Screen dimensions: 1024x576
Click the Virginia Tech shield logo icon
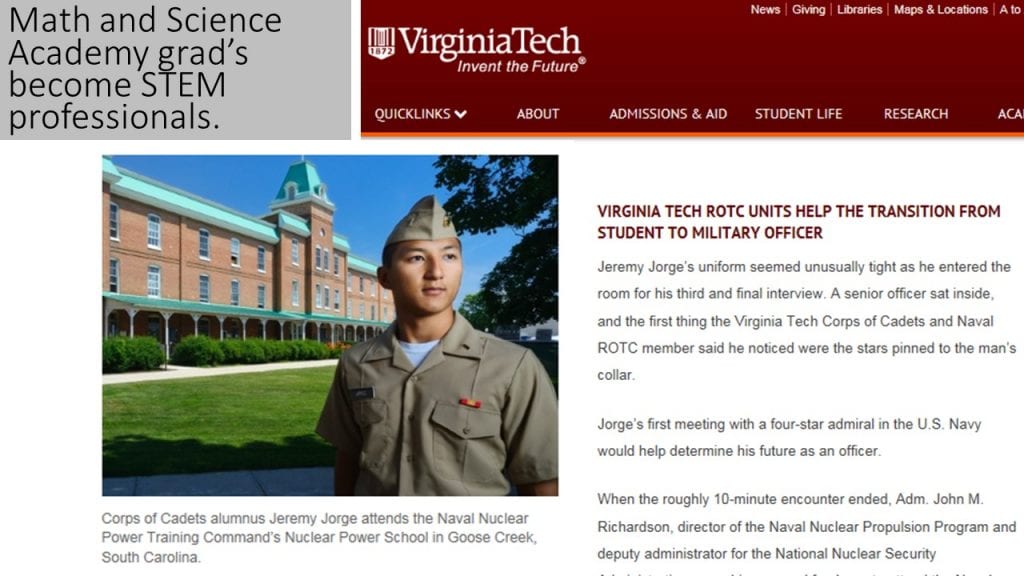click(381, 43)
